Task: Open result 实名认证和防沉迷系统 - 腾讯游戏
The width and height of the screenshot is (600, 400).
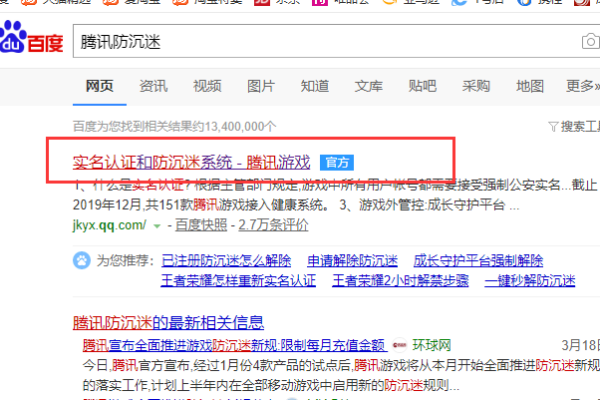Action: click(191, 162)
